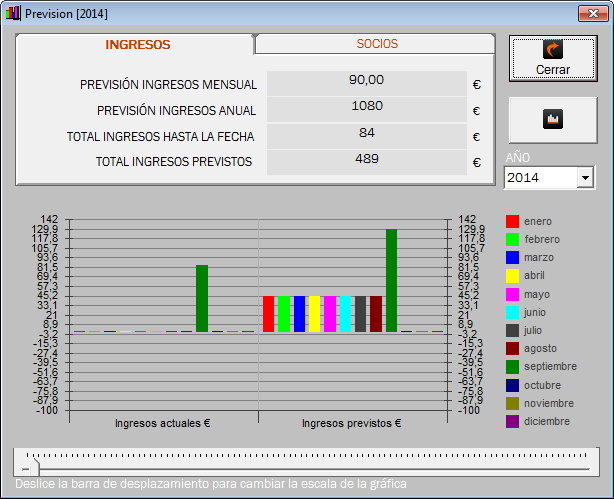Click the diciembre purple legend swatch
Viewport: 614px width, 499px height.
pyautogui.click(x=512, y=421)
